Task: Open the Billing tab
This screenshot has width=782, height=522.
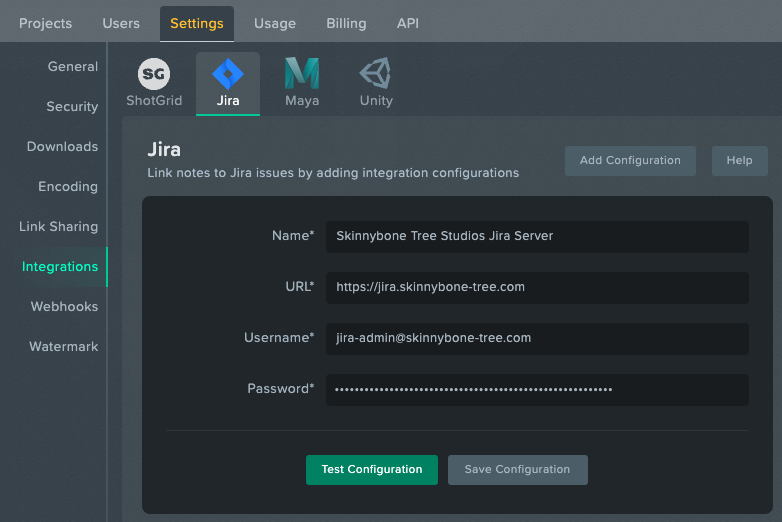Action: [x=346, y=23]
